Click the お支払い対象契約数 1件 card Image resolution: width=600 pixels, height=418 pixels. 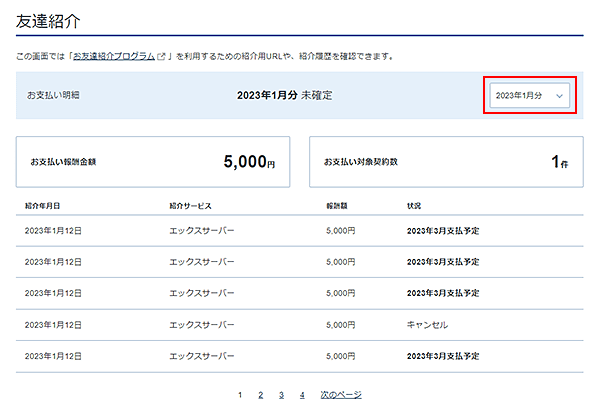tap(446, 162)
